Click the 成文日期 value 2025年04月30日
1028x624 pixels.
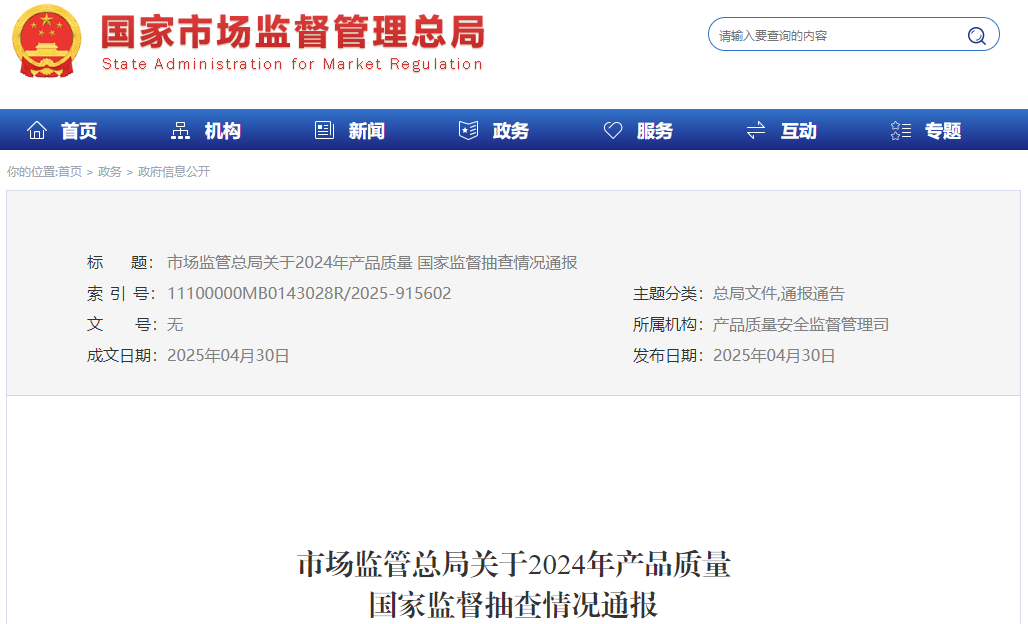228,355
